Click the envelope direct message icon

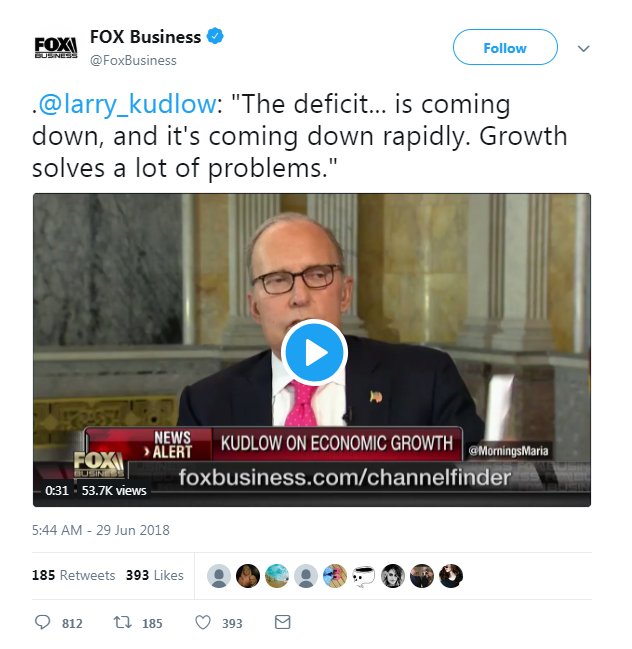pos(283,622)
